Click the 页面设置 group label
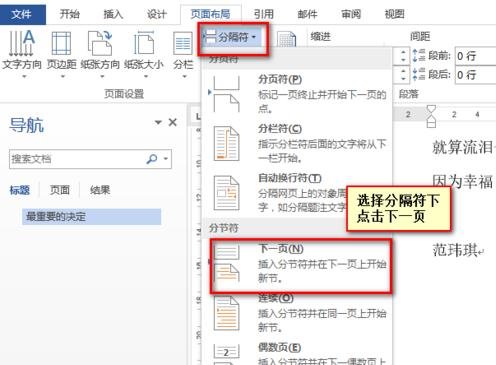The width and height of the screenshot is (496, 365). tap(124, 94)
